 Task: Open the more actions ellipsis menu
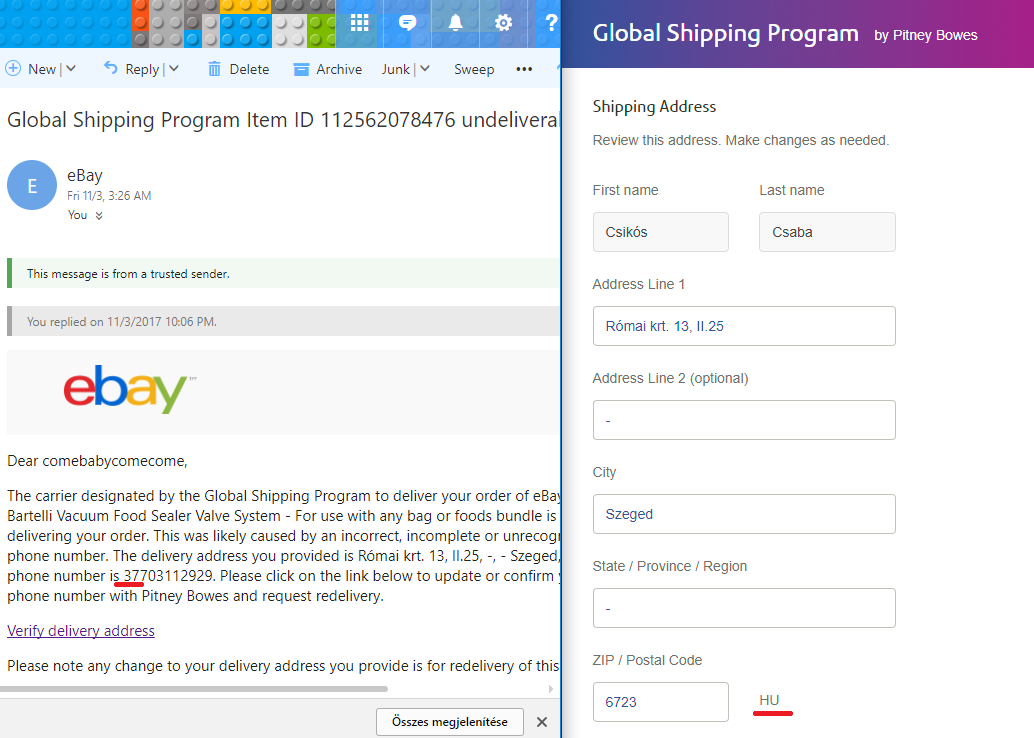click(x=524, y=69)
